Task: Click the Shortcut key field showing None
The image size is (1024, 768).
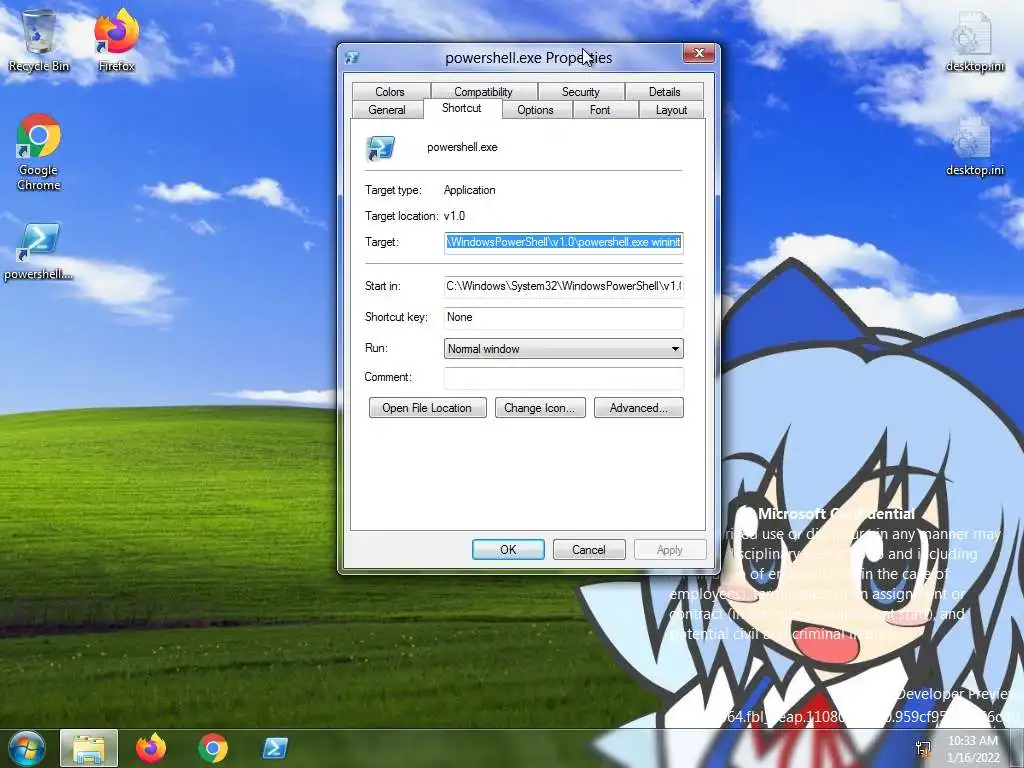Action: click(564, 317)
